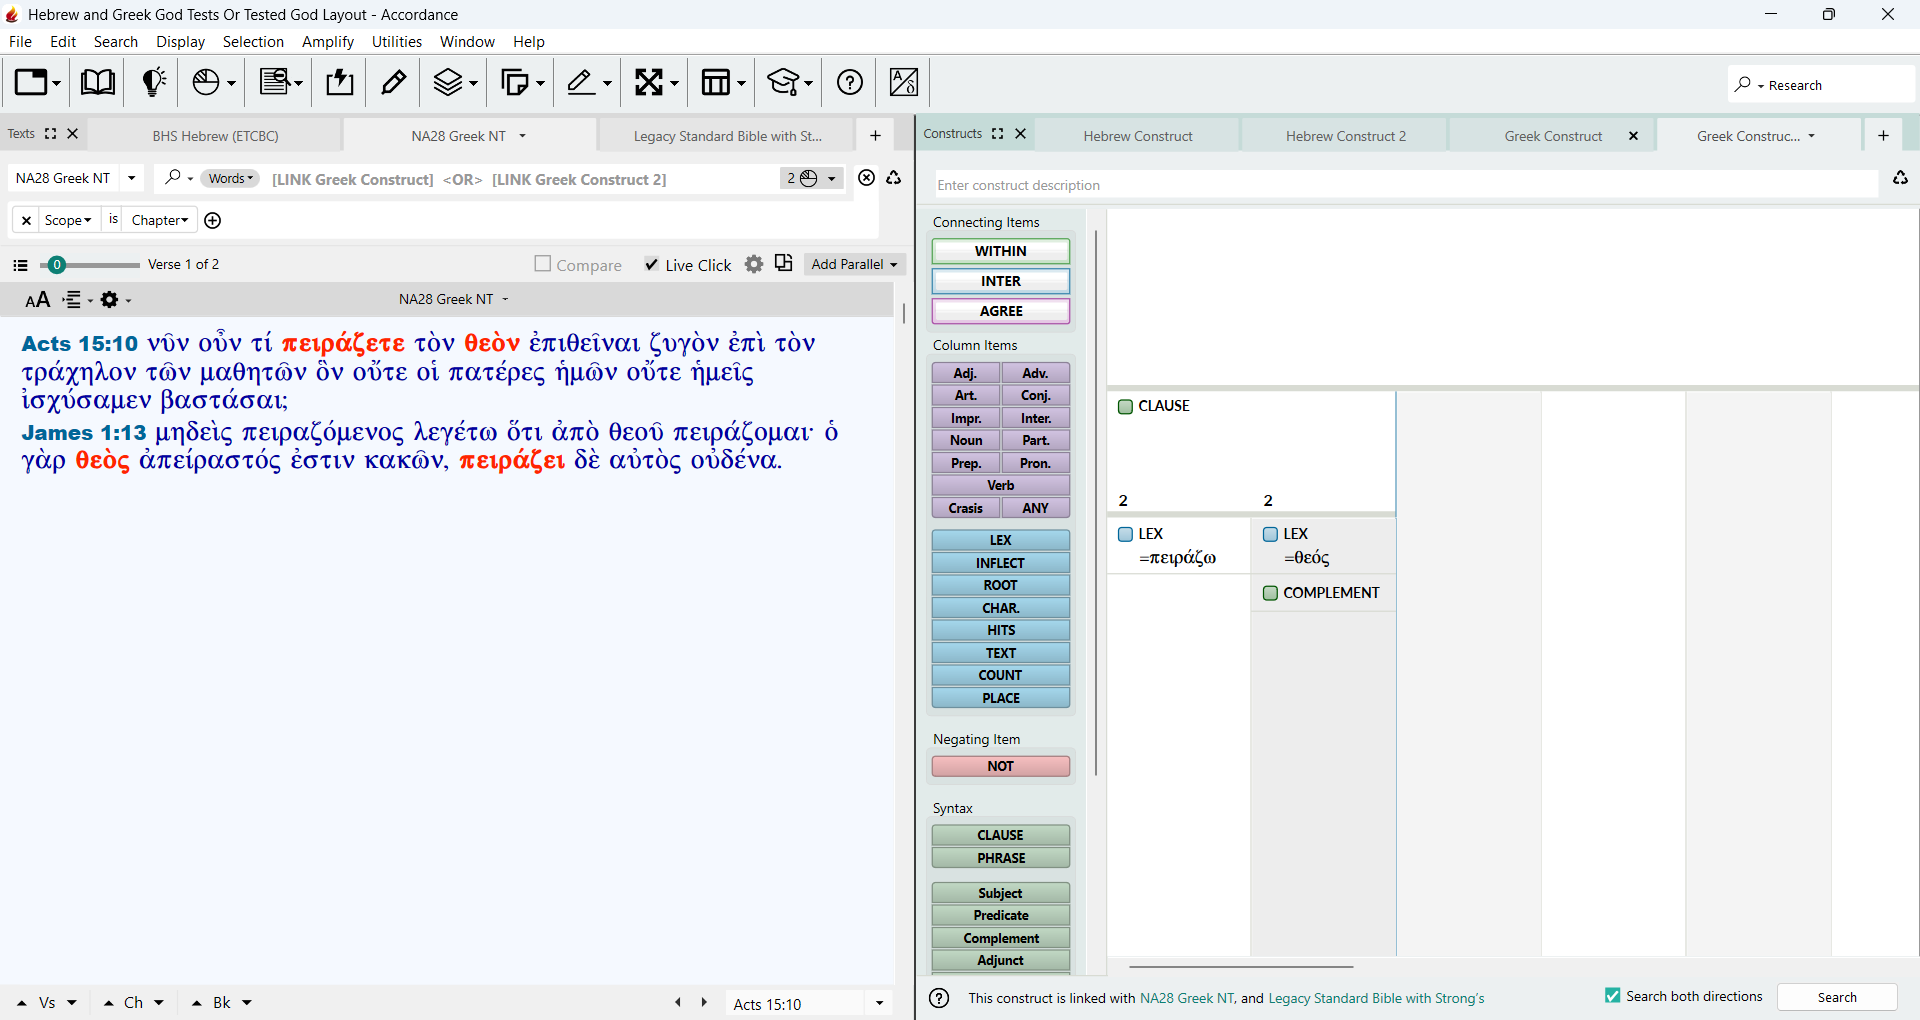Open the Words search type dropdown

[231, 178]
